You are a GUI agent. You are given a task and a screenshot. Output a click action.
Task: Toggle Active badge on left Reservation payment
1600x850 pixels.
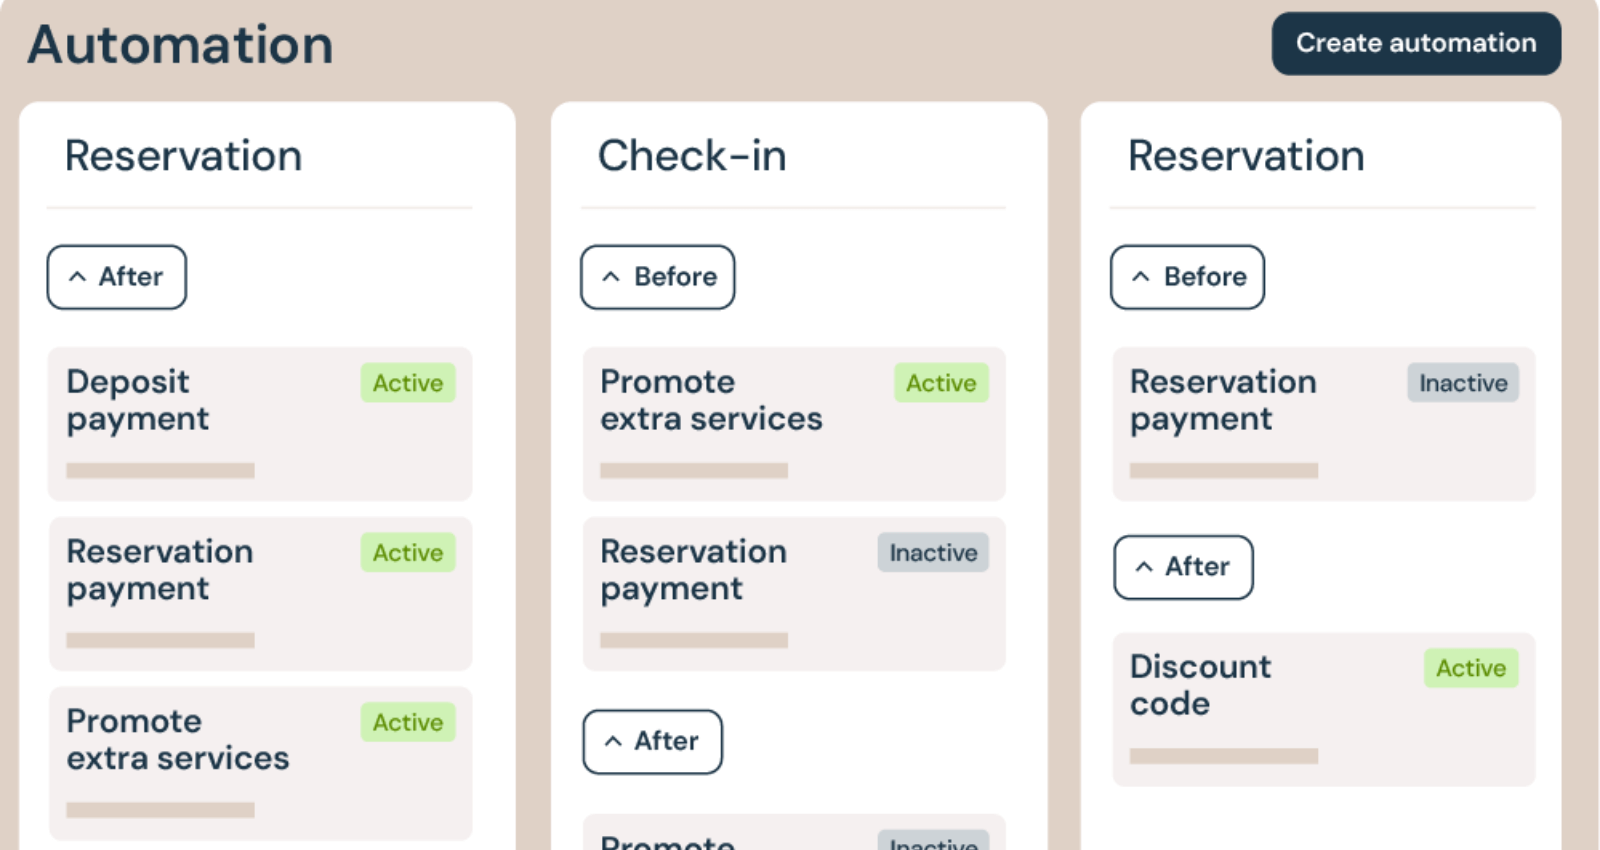point(408,553)
